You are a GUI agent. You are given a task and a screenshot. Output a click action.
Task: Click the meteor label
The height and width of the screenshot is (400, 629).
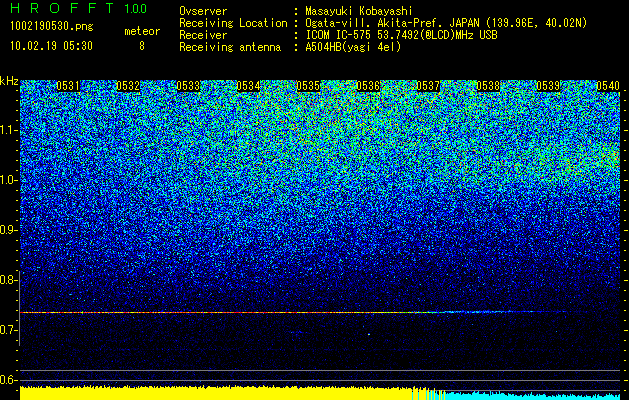pyautogui.click(x=142, y=31)
